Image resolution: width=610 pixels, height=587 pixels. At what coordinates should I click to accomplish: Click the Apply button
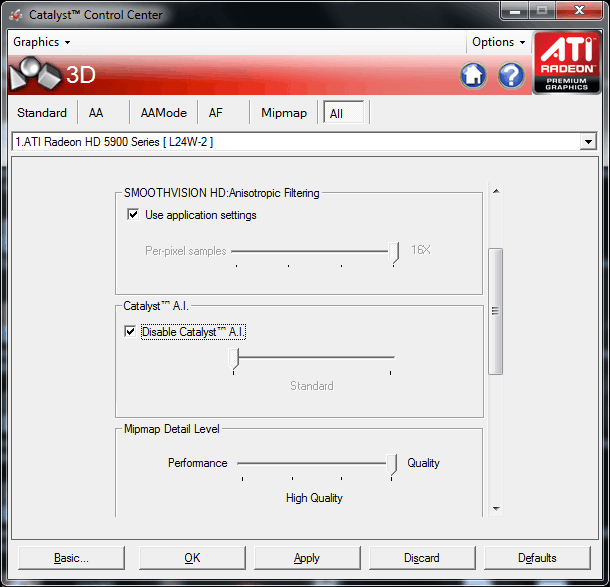tap(307, 558)
